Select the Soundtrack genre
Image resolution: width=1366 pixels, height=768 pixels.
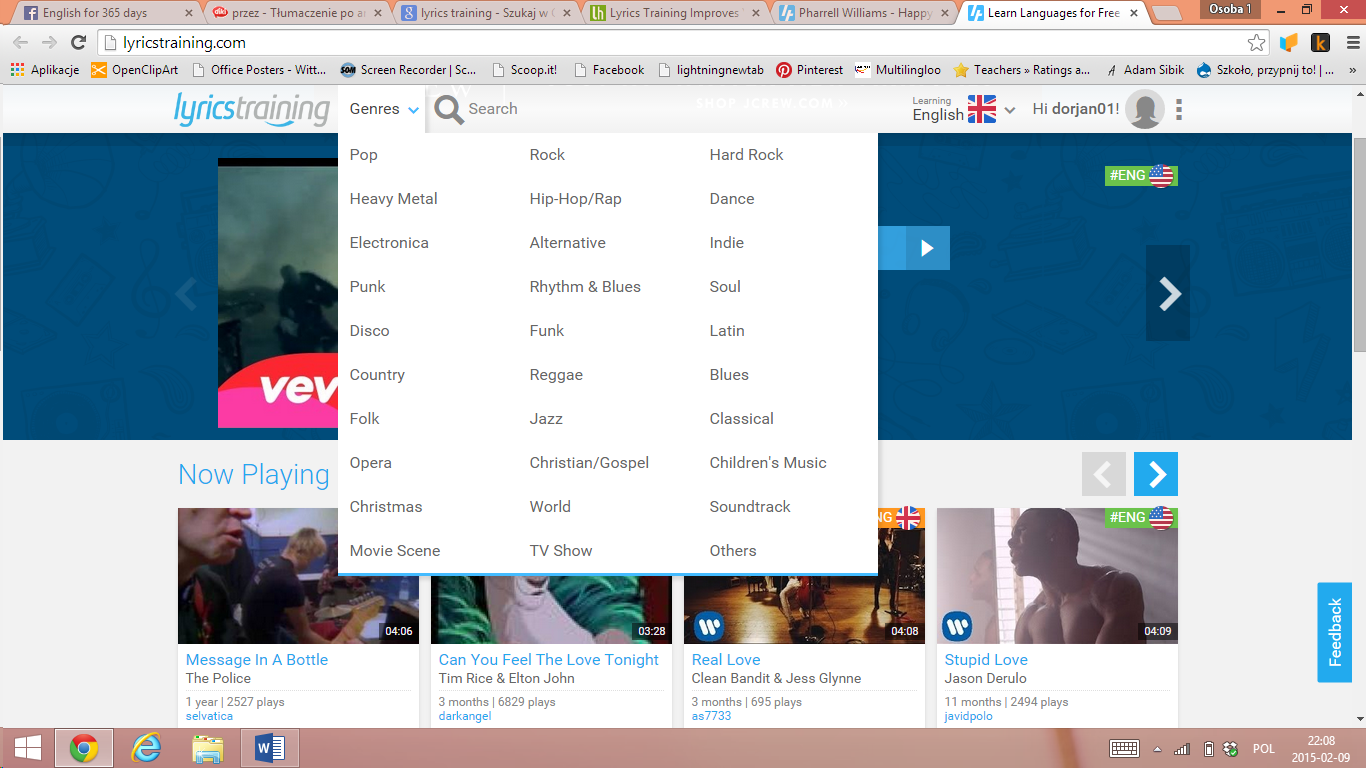coord(750,507)
